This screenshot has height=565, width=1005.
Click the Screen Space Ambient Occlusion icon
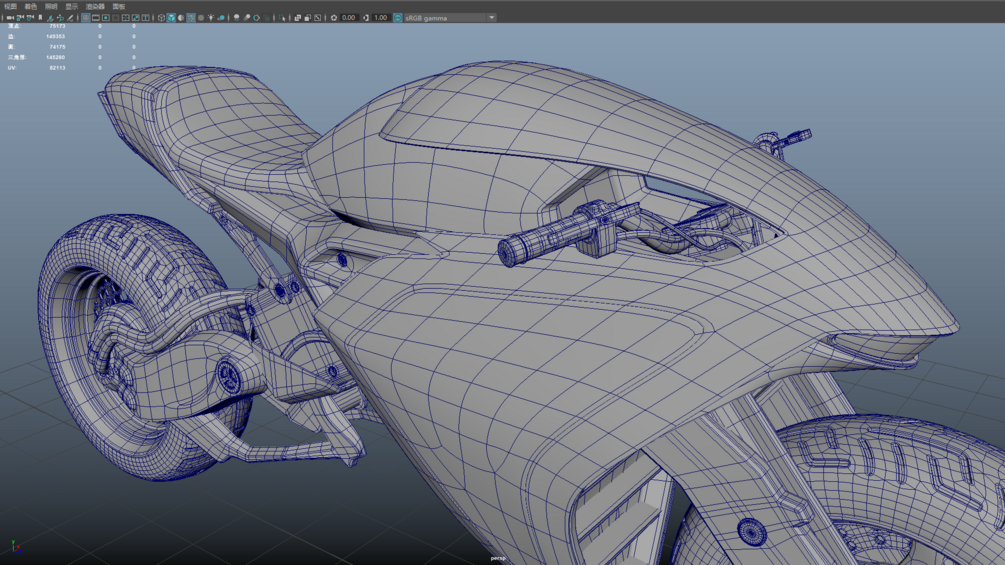237,18
